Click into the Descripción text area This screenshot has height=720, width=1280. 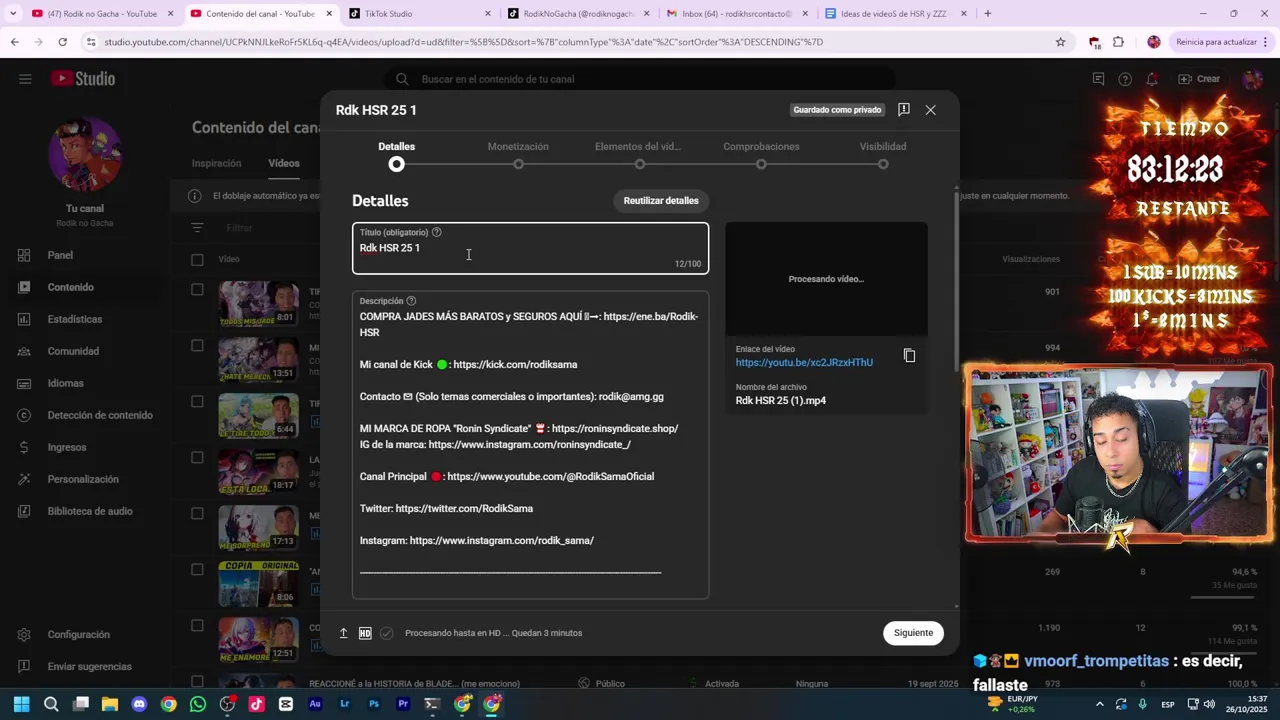click(x=530, y=445)
